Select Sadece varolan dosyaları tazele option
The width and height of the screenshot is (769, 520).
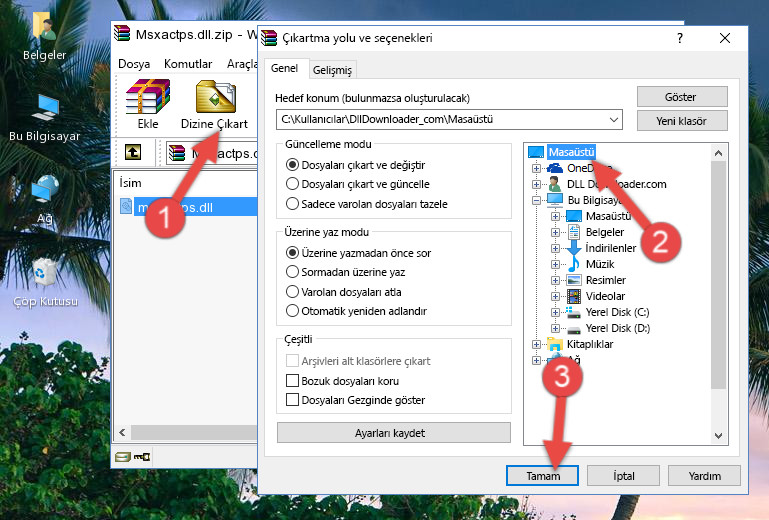pyautogui.click(x=292, y=204)
